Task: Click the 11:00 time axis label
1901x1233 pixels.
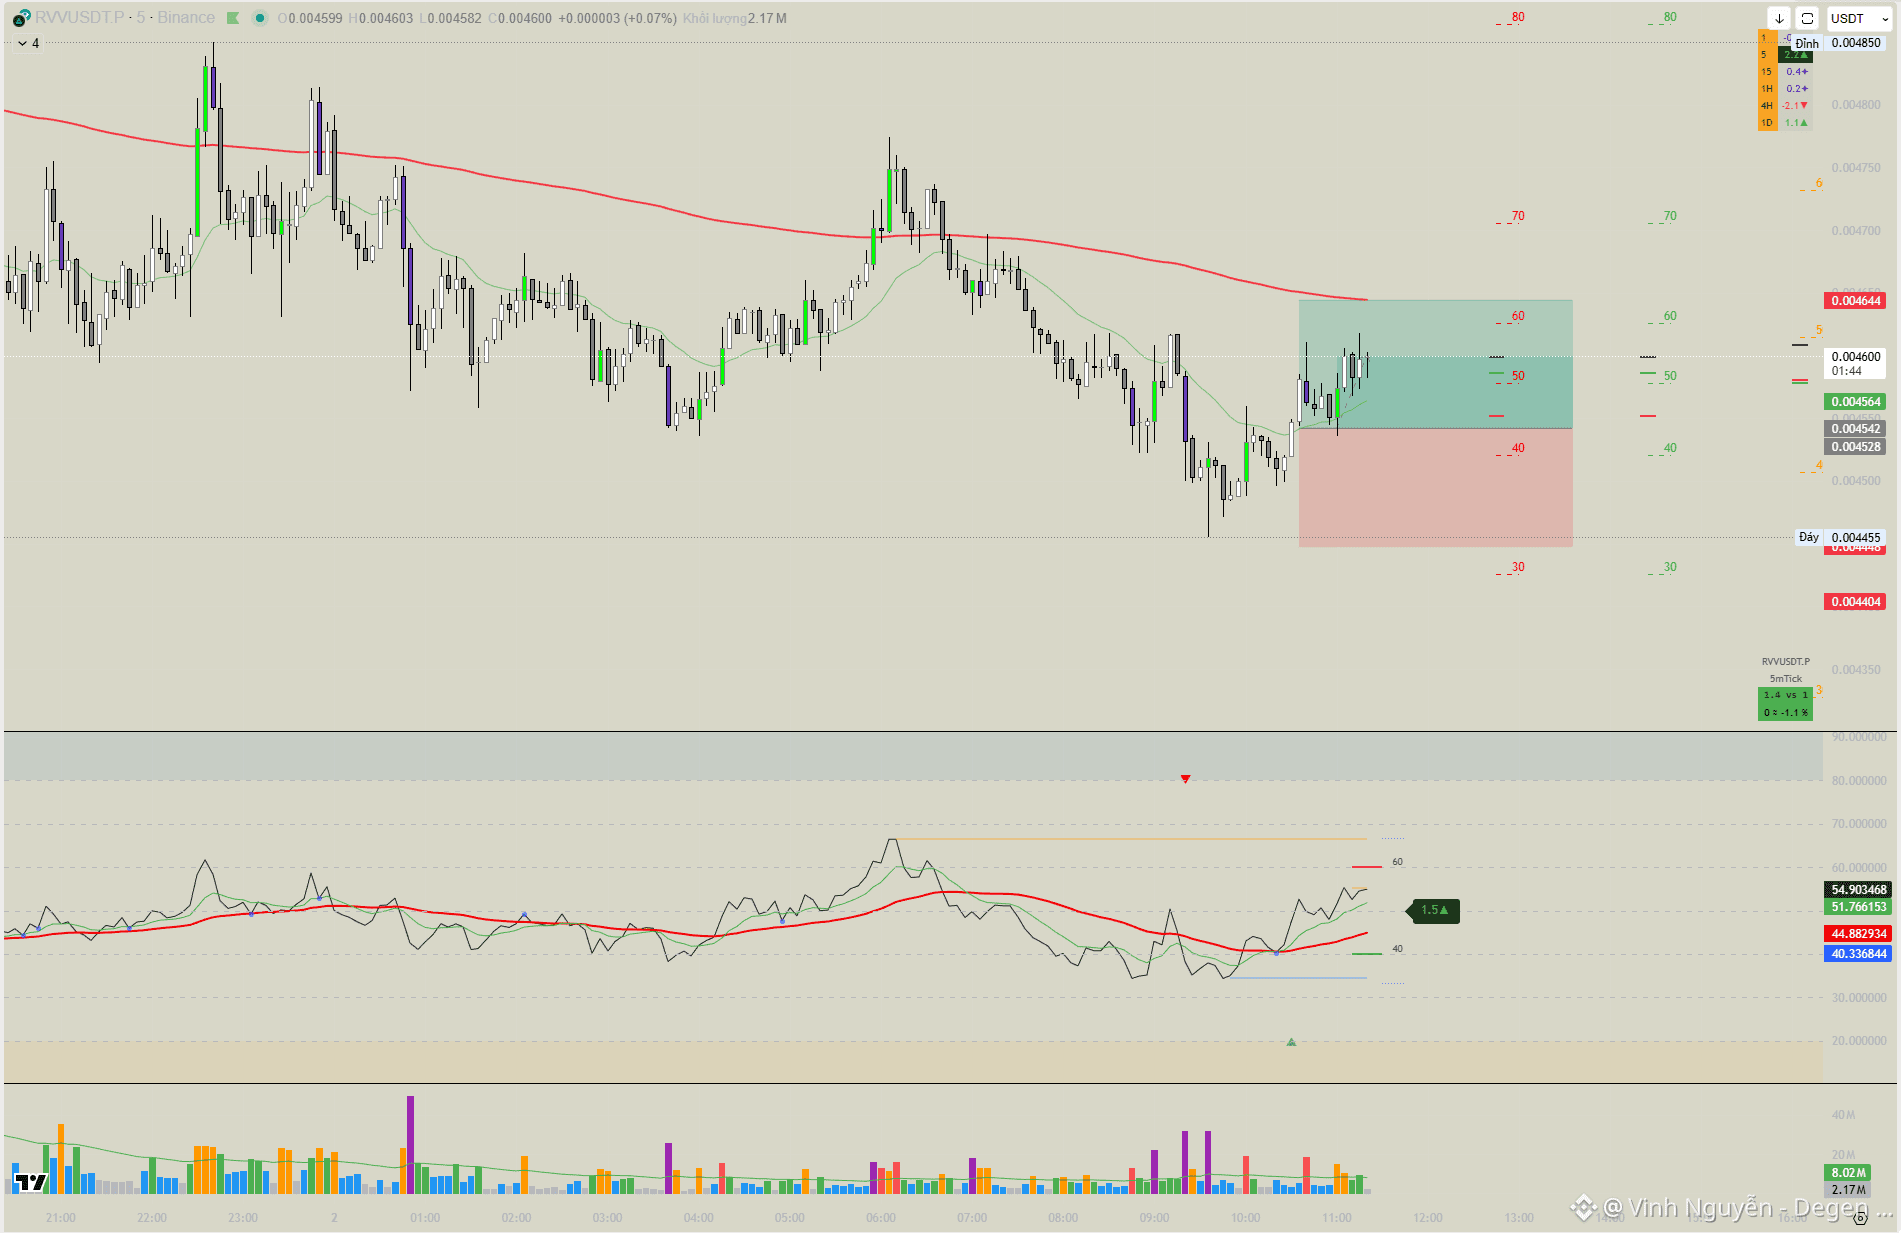Action: pyautogui.click(x=1337, y=1218)
